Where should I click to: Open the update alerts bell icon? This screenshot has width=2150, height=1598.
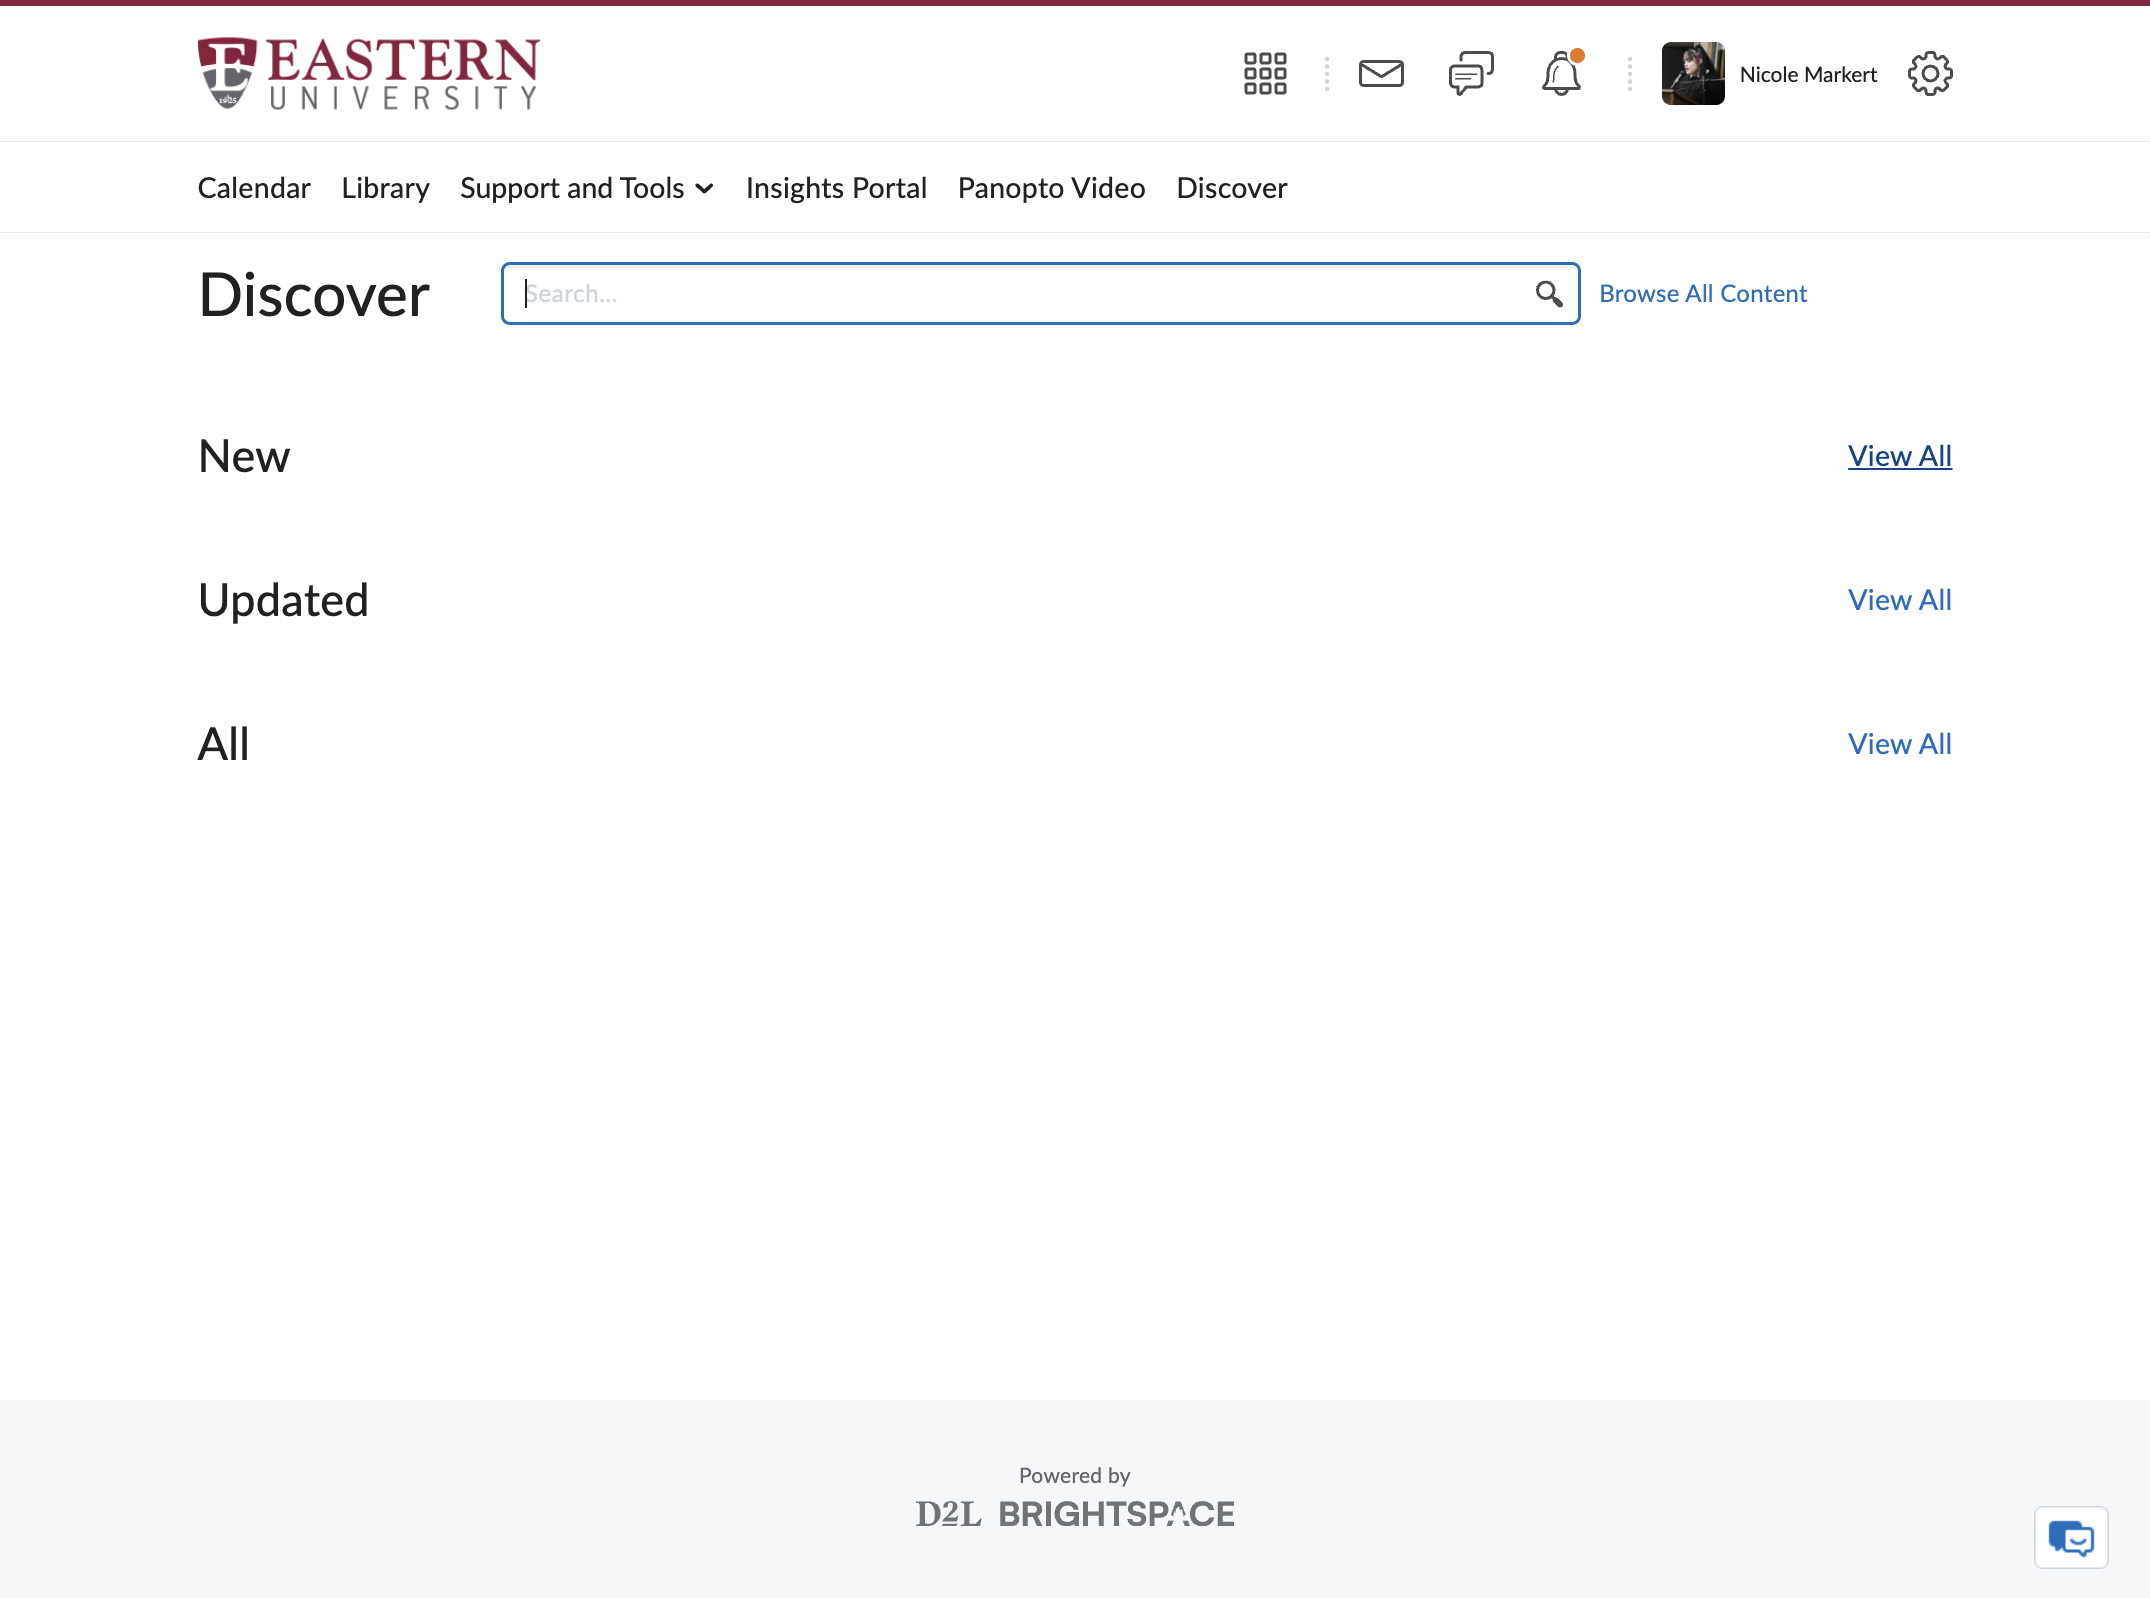tap(1561, 74)
